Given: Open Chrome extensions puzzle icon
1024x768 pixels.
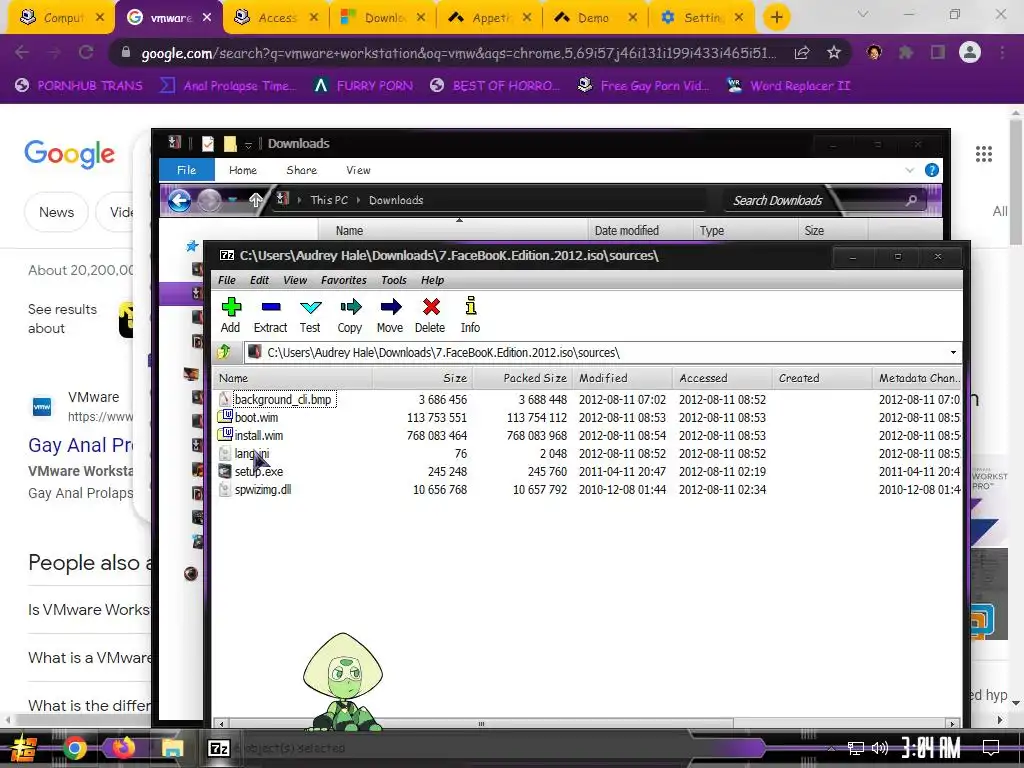Looking at the screenshot, I should (x=906, y=52).
